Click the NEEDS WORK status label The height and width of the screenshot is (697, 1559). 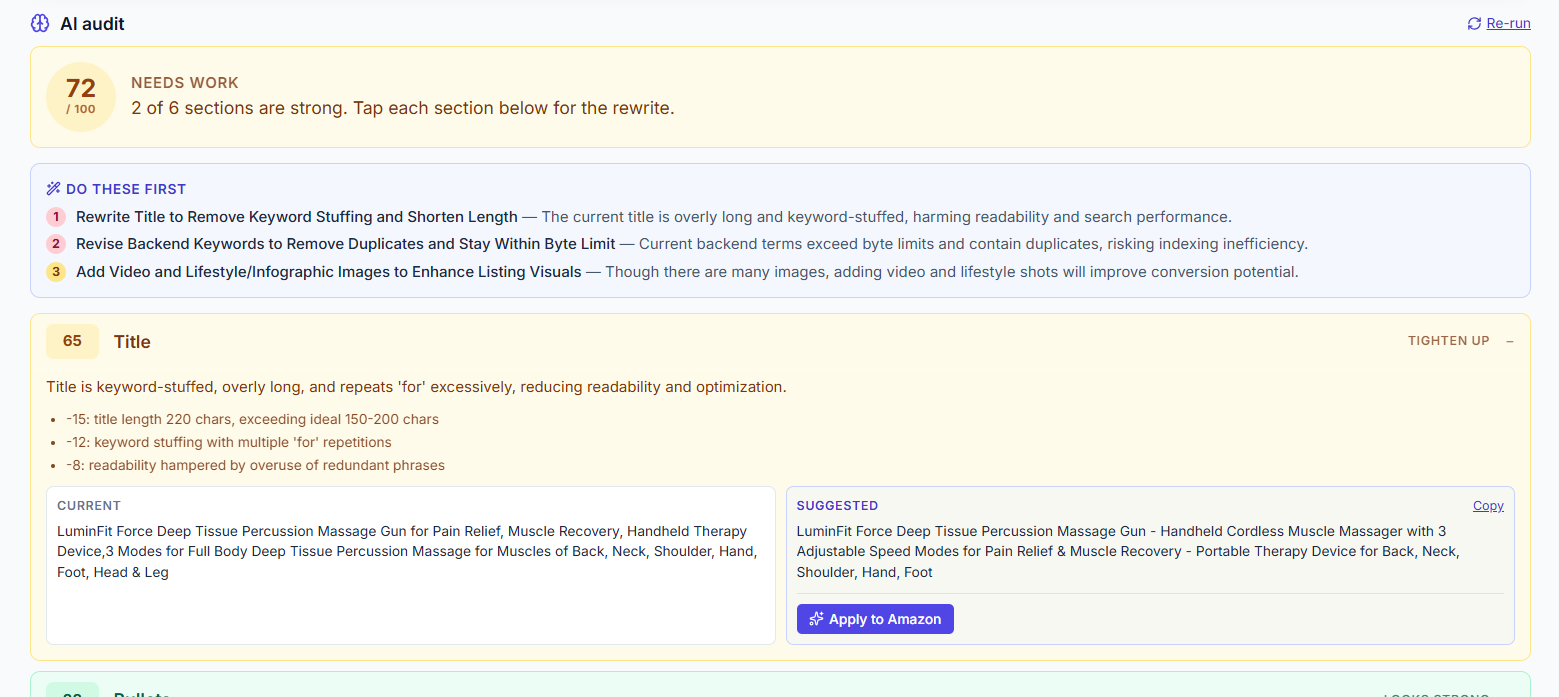pos(185,83)
